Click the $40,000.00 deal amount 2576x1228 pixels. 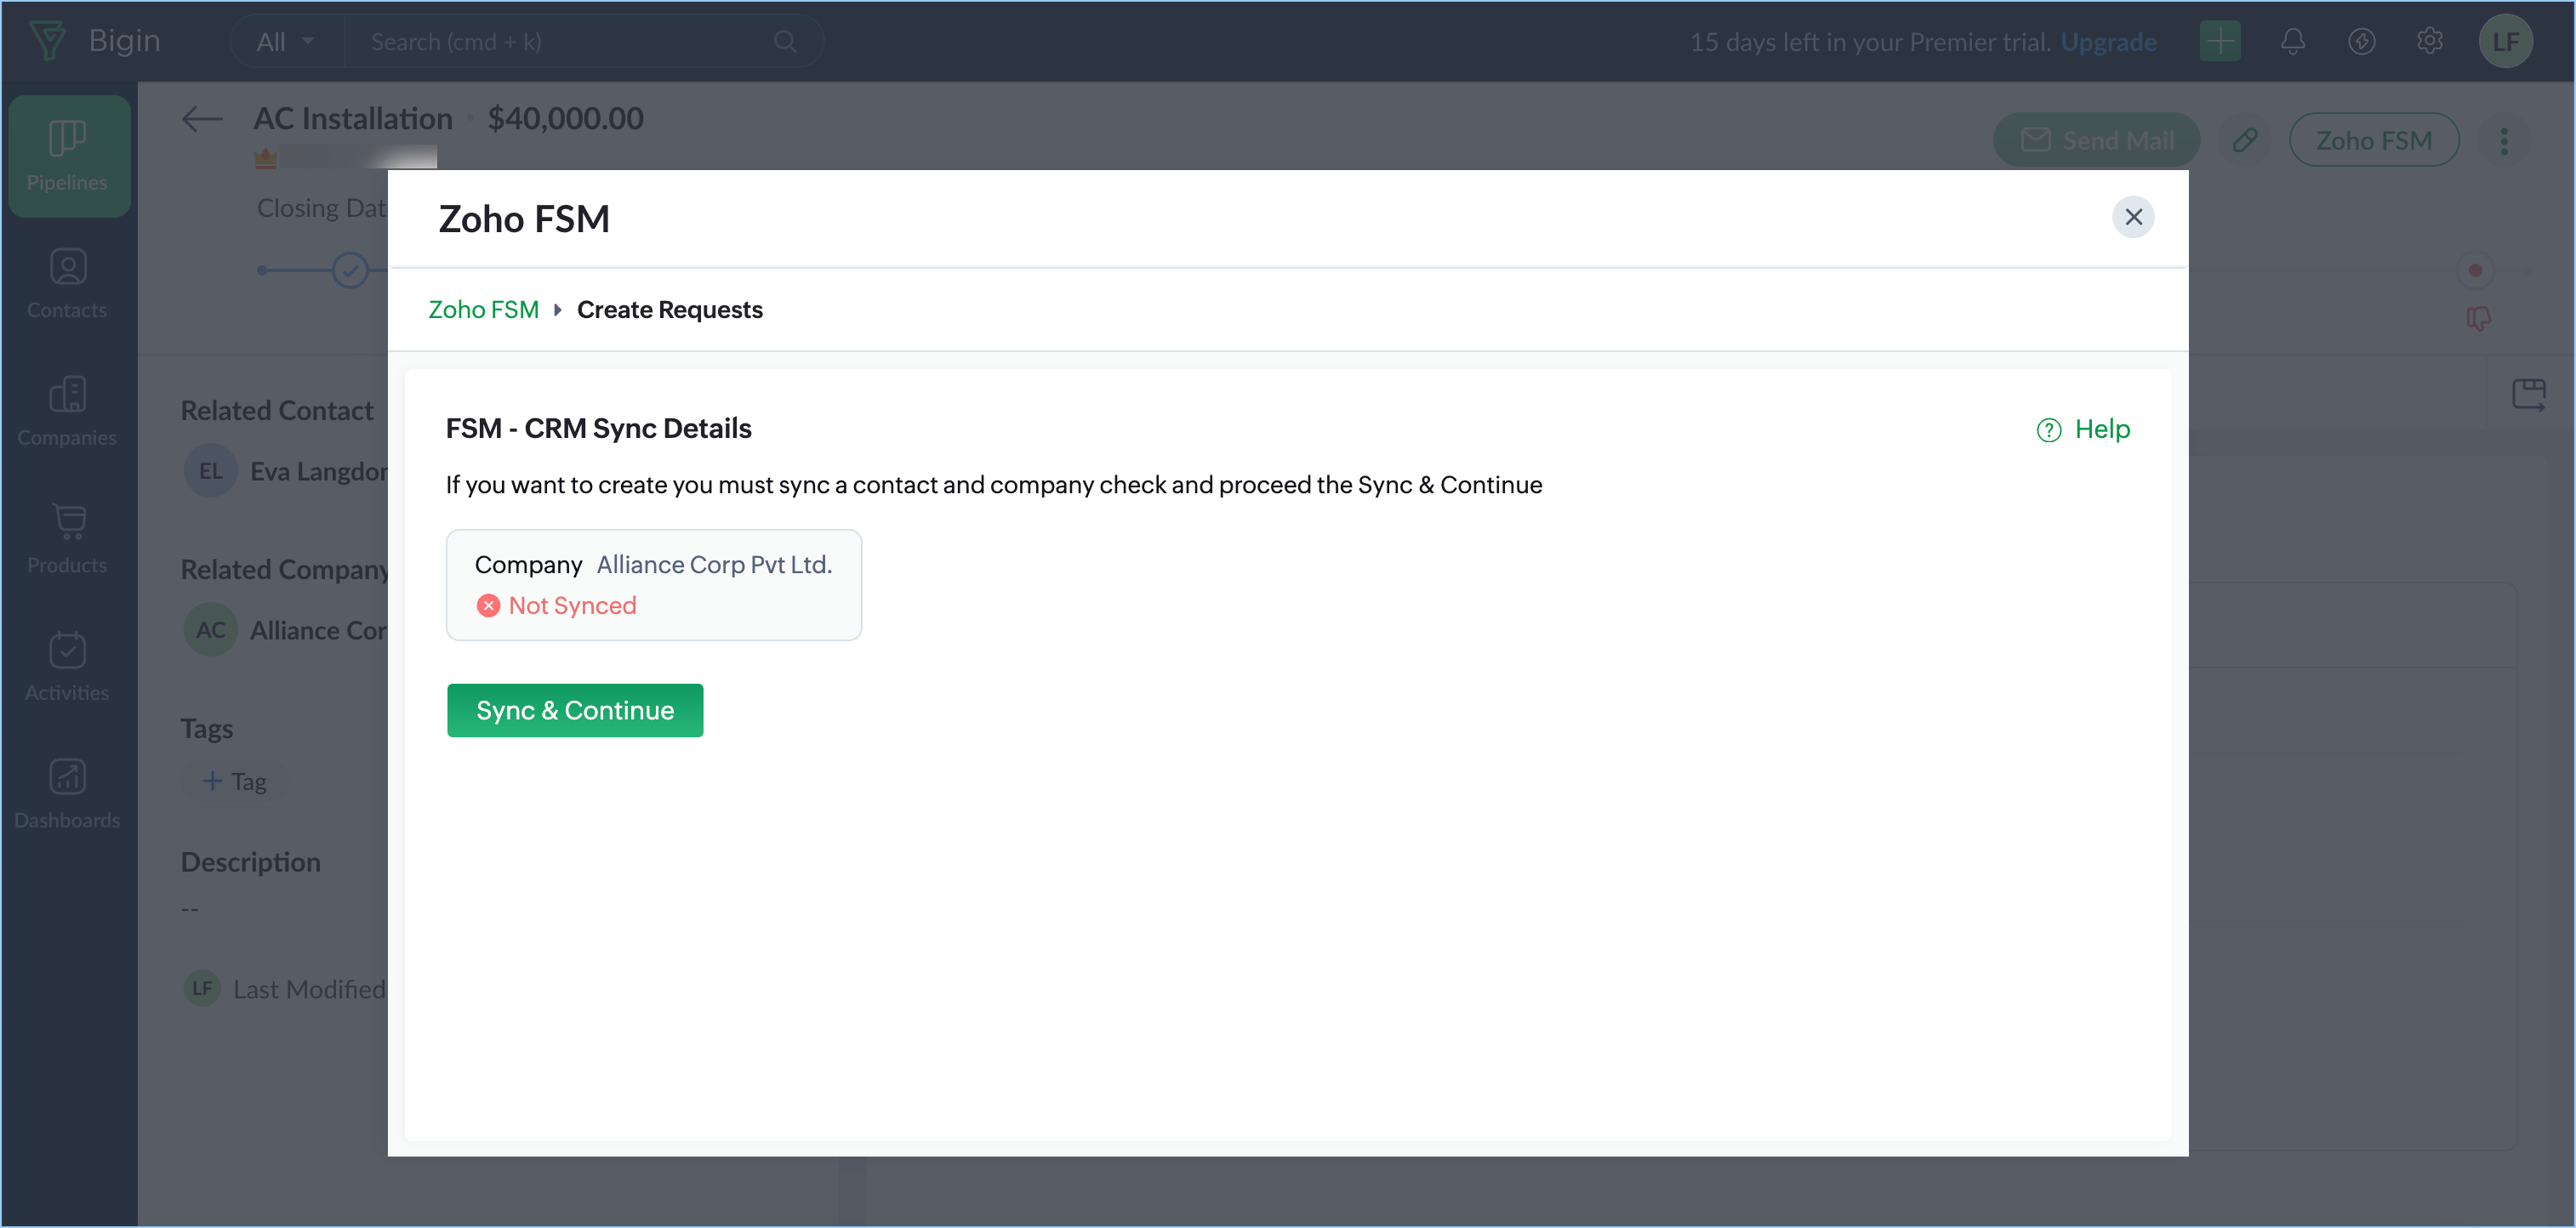(565, 119)
